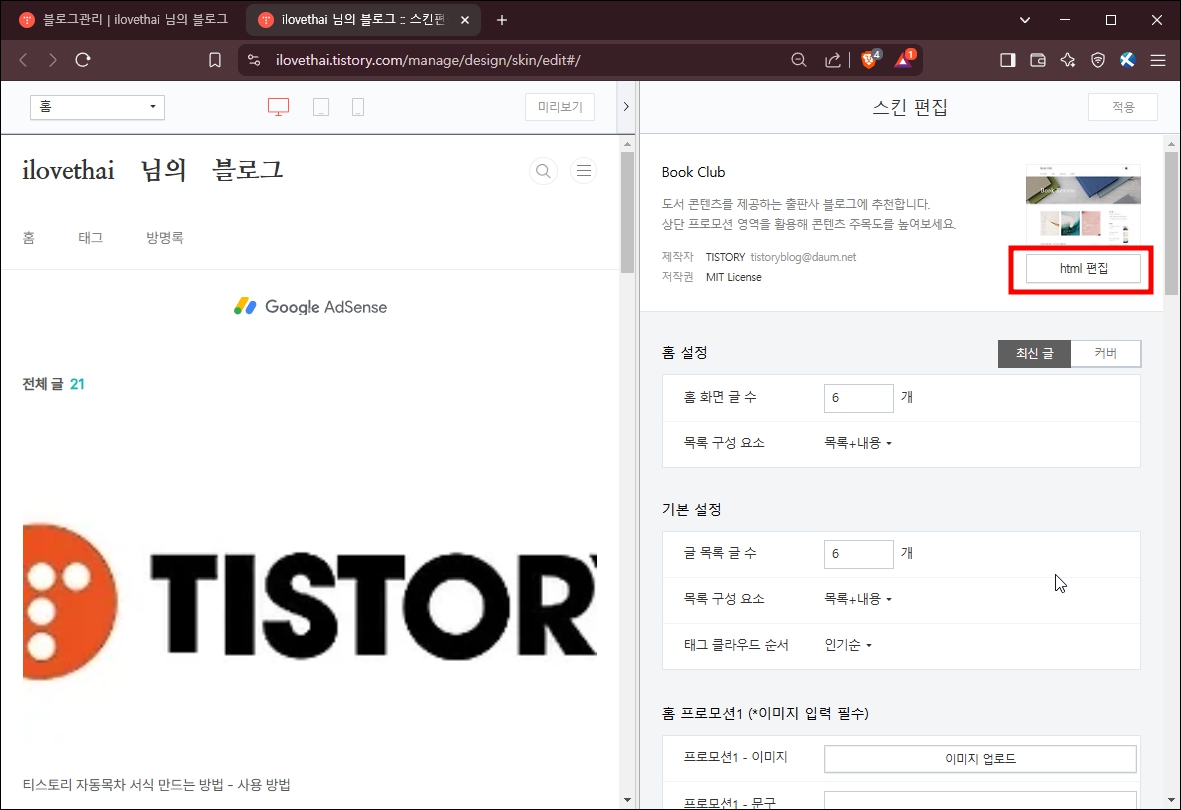The width and height of the screenshot is (1181, 810).
Task: Open the 태그 tab on the blog
Action: point(90,237)
